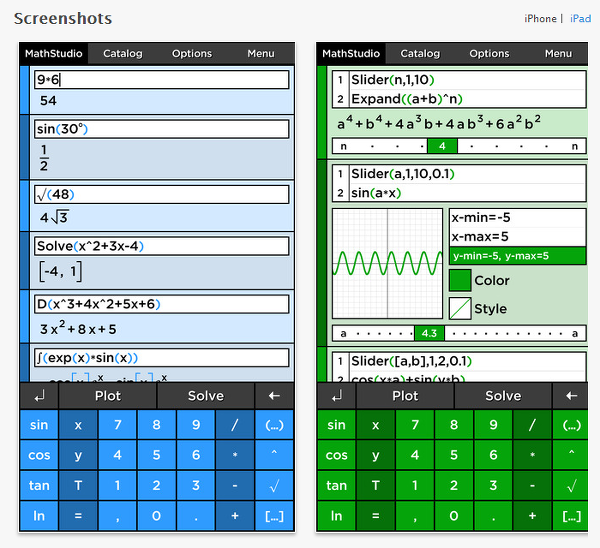Tap the ln key on green keypad
This screenshot has height=548, width=600.
coord(336,516)
